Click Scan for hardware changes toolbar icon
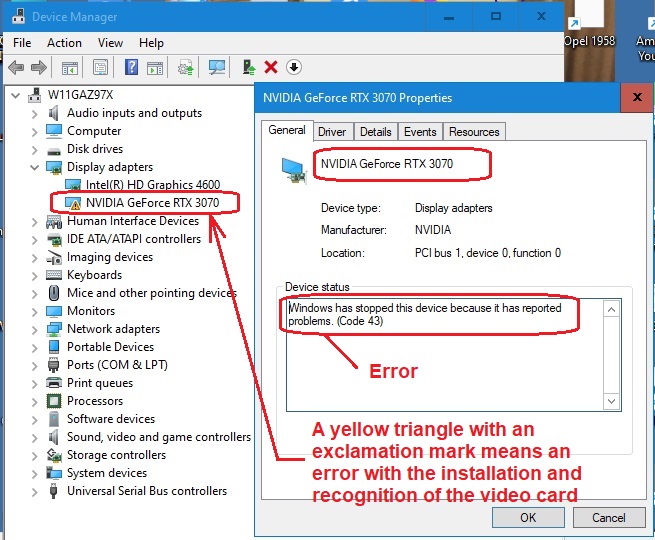The width and height of the screenshot is (655, 540). [x=217, y=67]
